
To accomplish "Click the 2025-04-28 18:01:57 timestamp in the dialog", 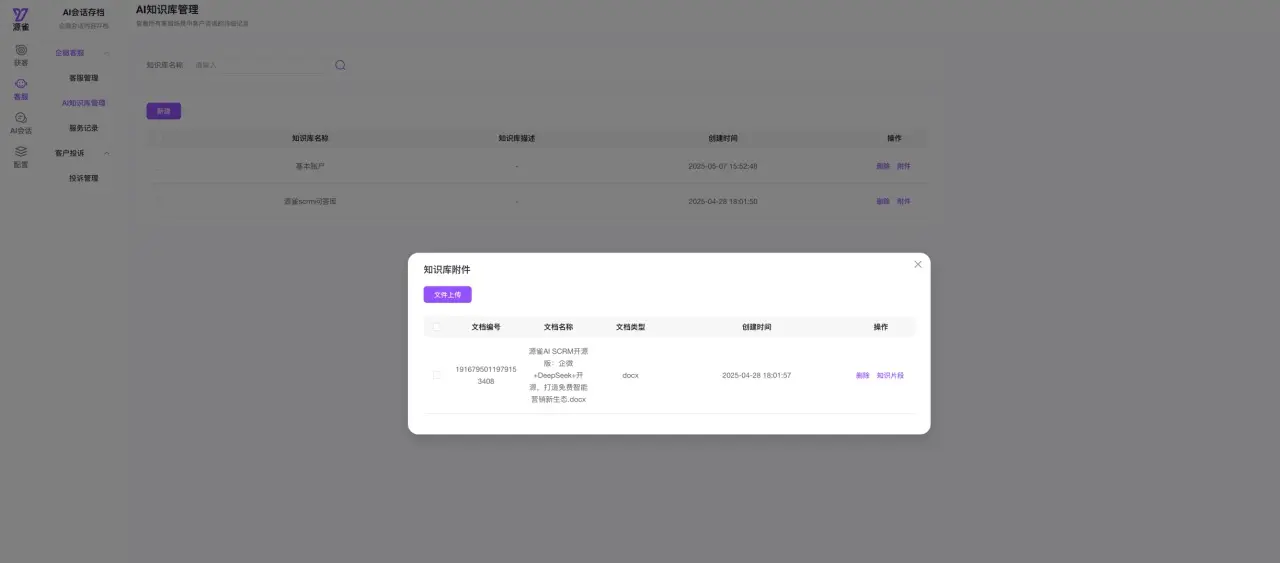I will coord(757,375).
